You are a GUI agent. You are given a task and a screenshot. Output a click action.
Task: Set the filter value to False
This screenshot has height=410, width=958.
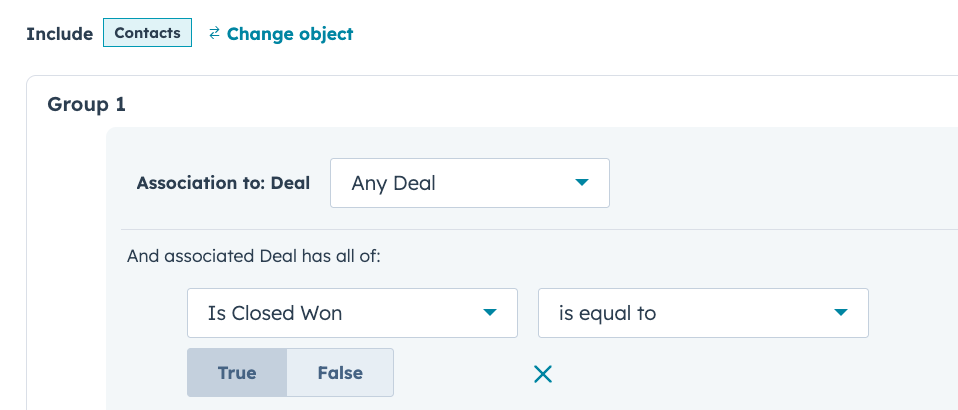pos(340,373)
